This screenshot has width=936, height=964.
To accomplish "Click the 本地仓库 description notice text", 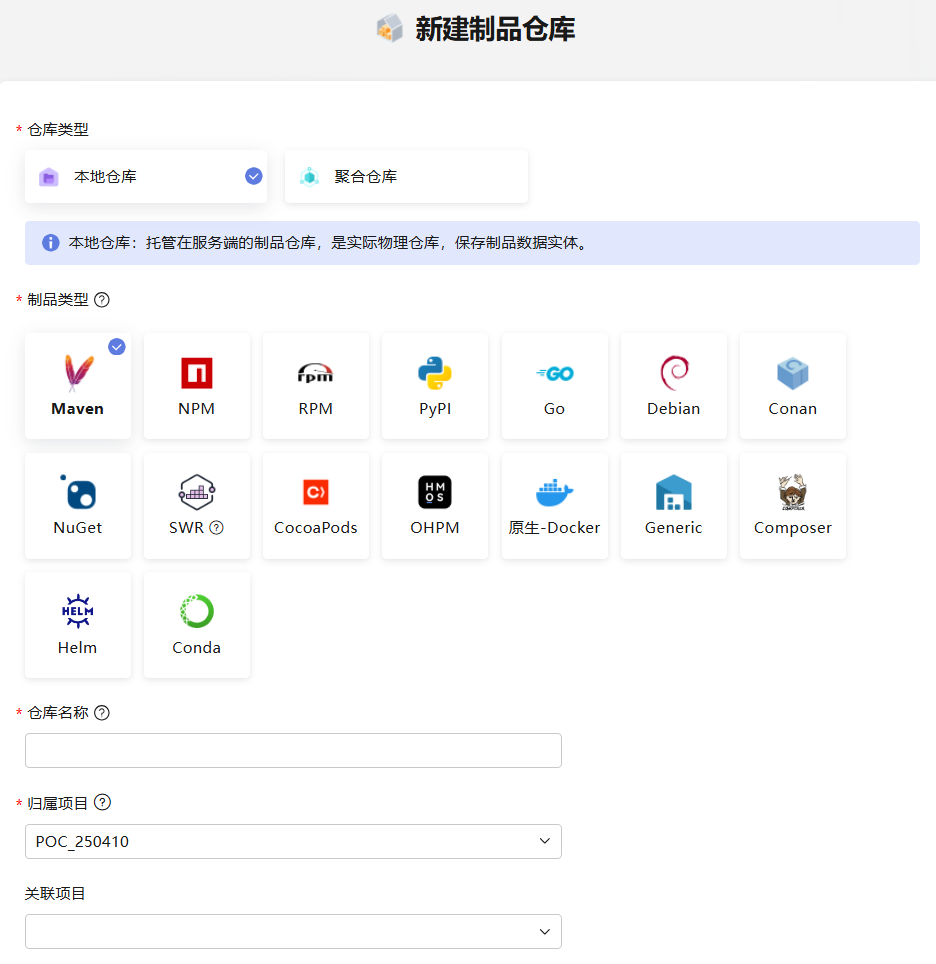I will pyautogui.click(x=330, y=243).
